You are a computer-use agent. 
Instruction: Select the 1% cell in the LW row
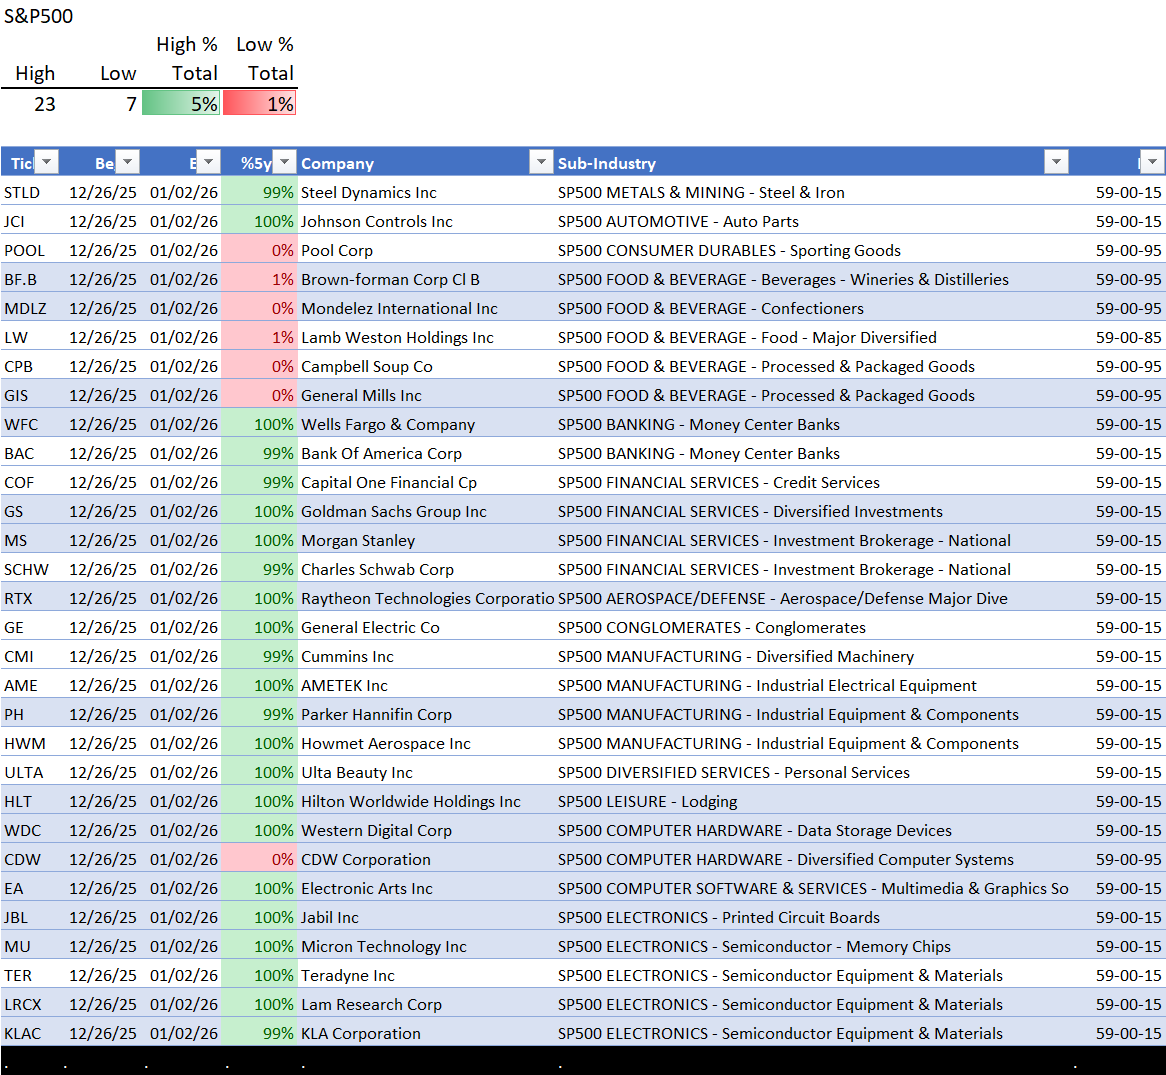coord(260,338)
